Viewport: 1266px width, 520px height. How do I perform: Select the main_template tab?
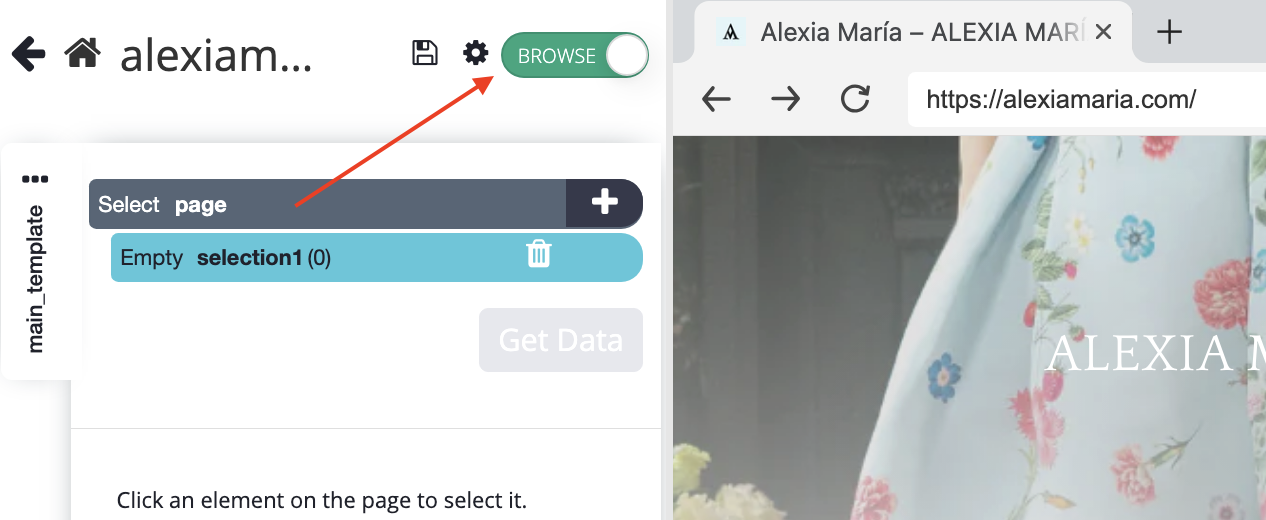pyautogui.click(x=36, y=278)
